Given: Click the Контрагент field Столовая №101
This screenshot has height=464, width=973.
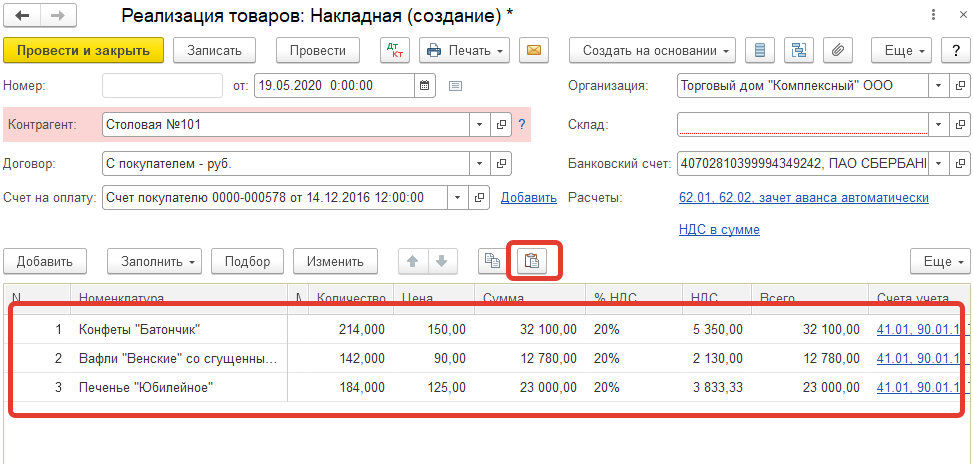Looking at the screenshot, I should (x=285, y=125).
